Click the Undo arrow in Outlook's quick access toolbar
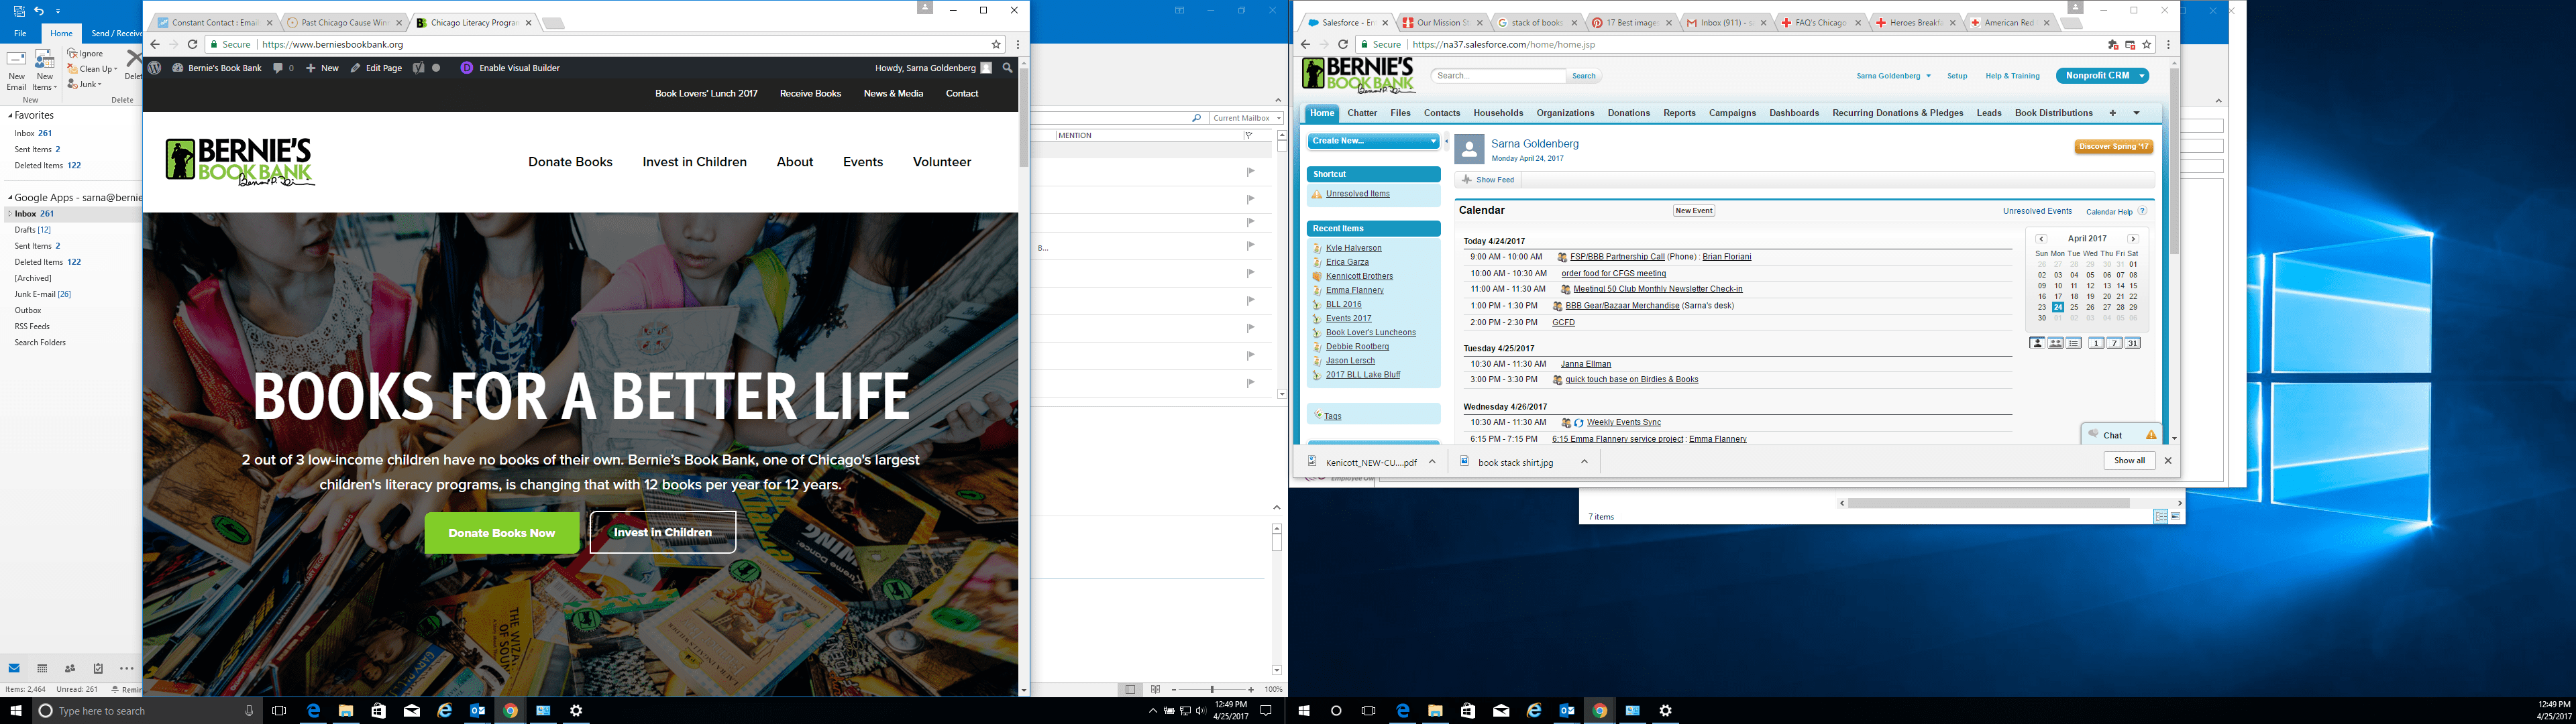Image resolution: width=2576 pixels, height=724 pixels. [x=39, y=11]
